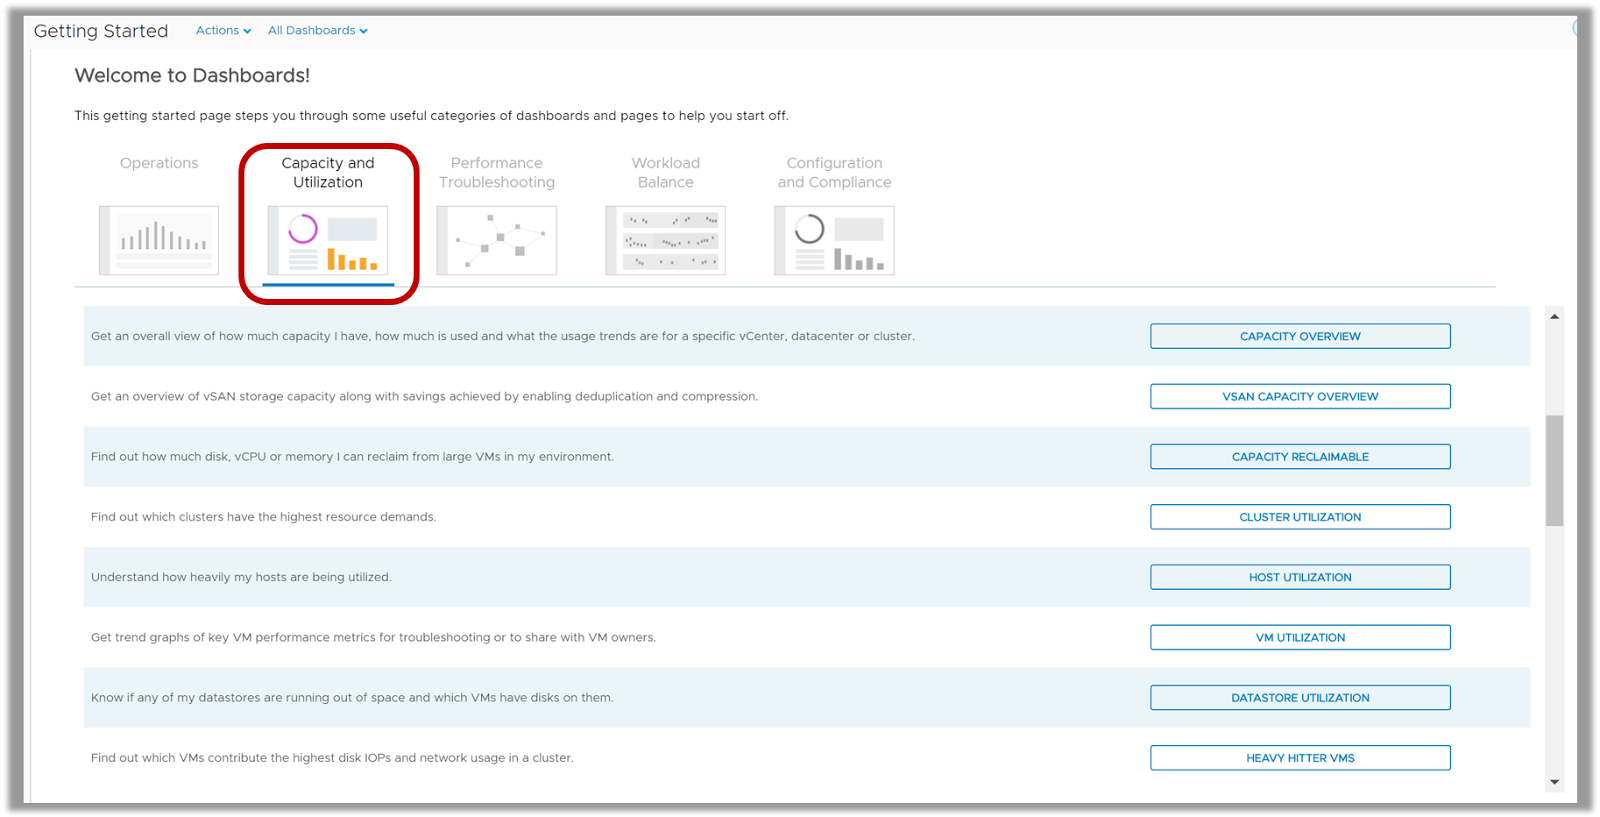Switch to Performance Troubleshooting tab label
Viewport: 1600px width, 817px height.
tap(497, 172)
